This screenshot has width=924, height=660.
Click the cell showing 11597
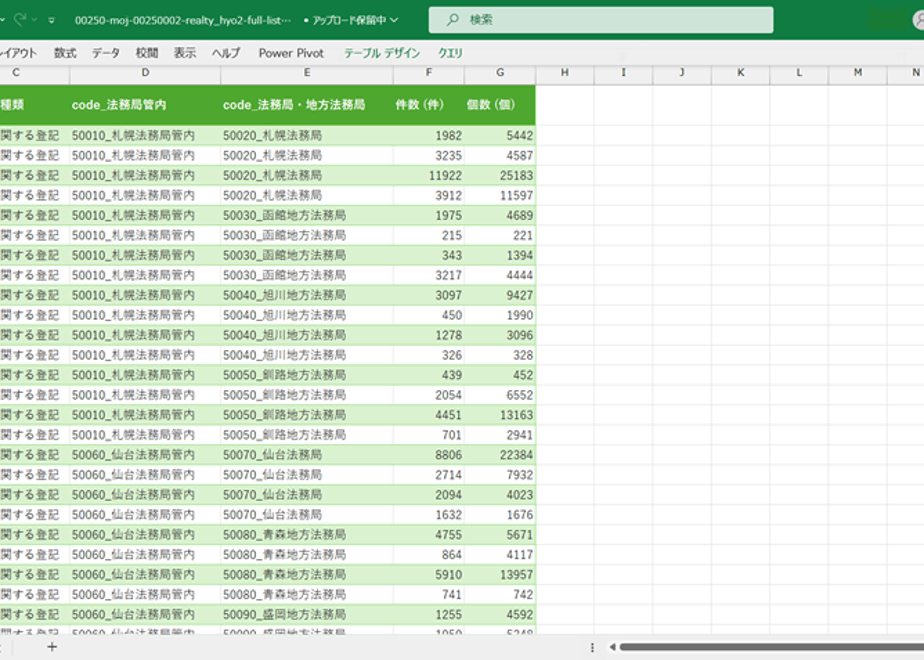500,196
